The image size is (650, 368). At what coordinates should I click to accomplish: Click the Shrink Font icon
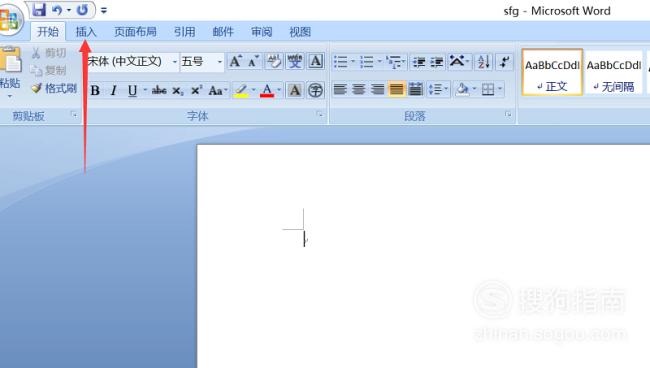[x=253, y=62]
